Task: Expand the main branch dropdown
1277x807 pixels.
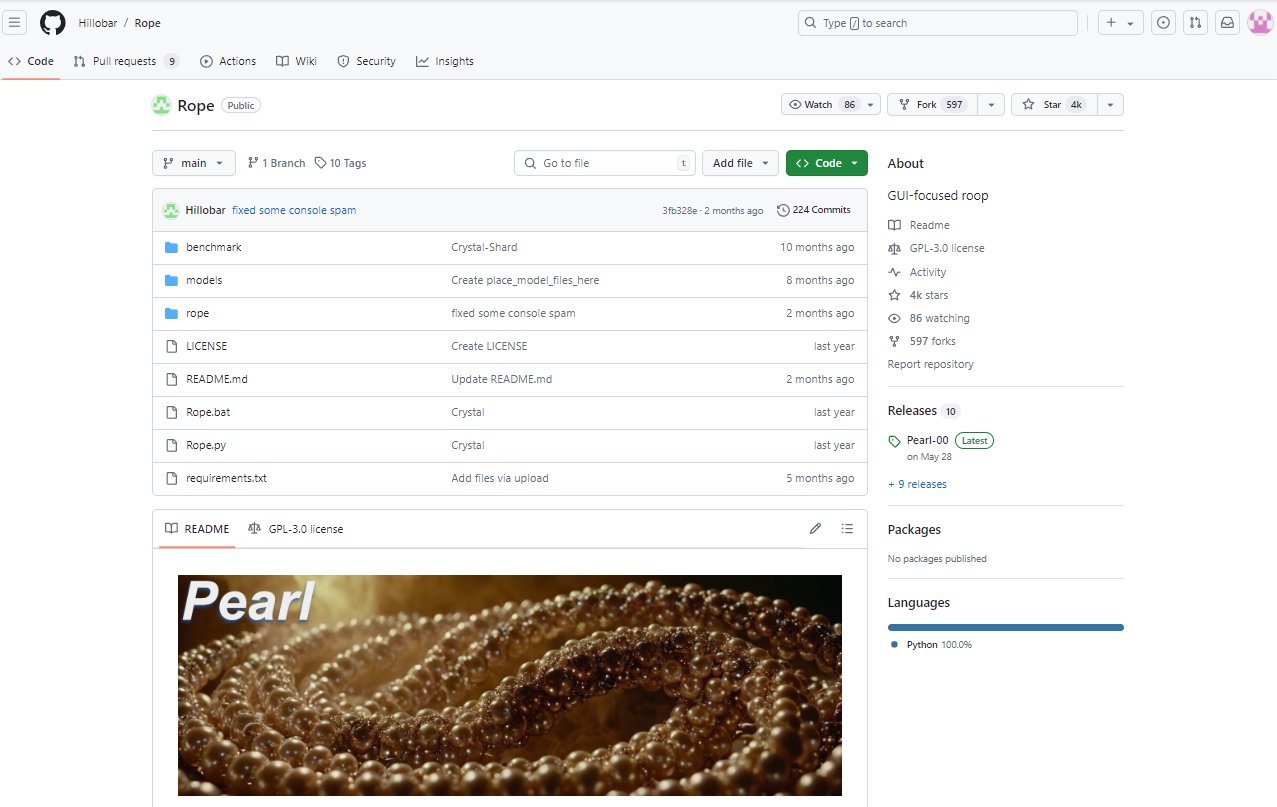Action: tap(193, 163)
